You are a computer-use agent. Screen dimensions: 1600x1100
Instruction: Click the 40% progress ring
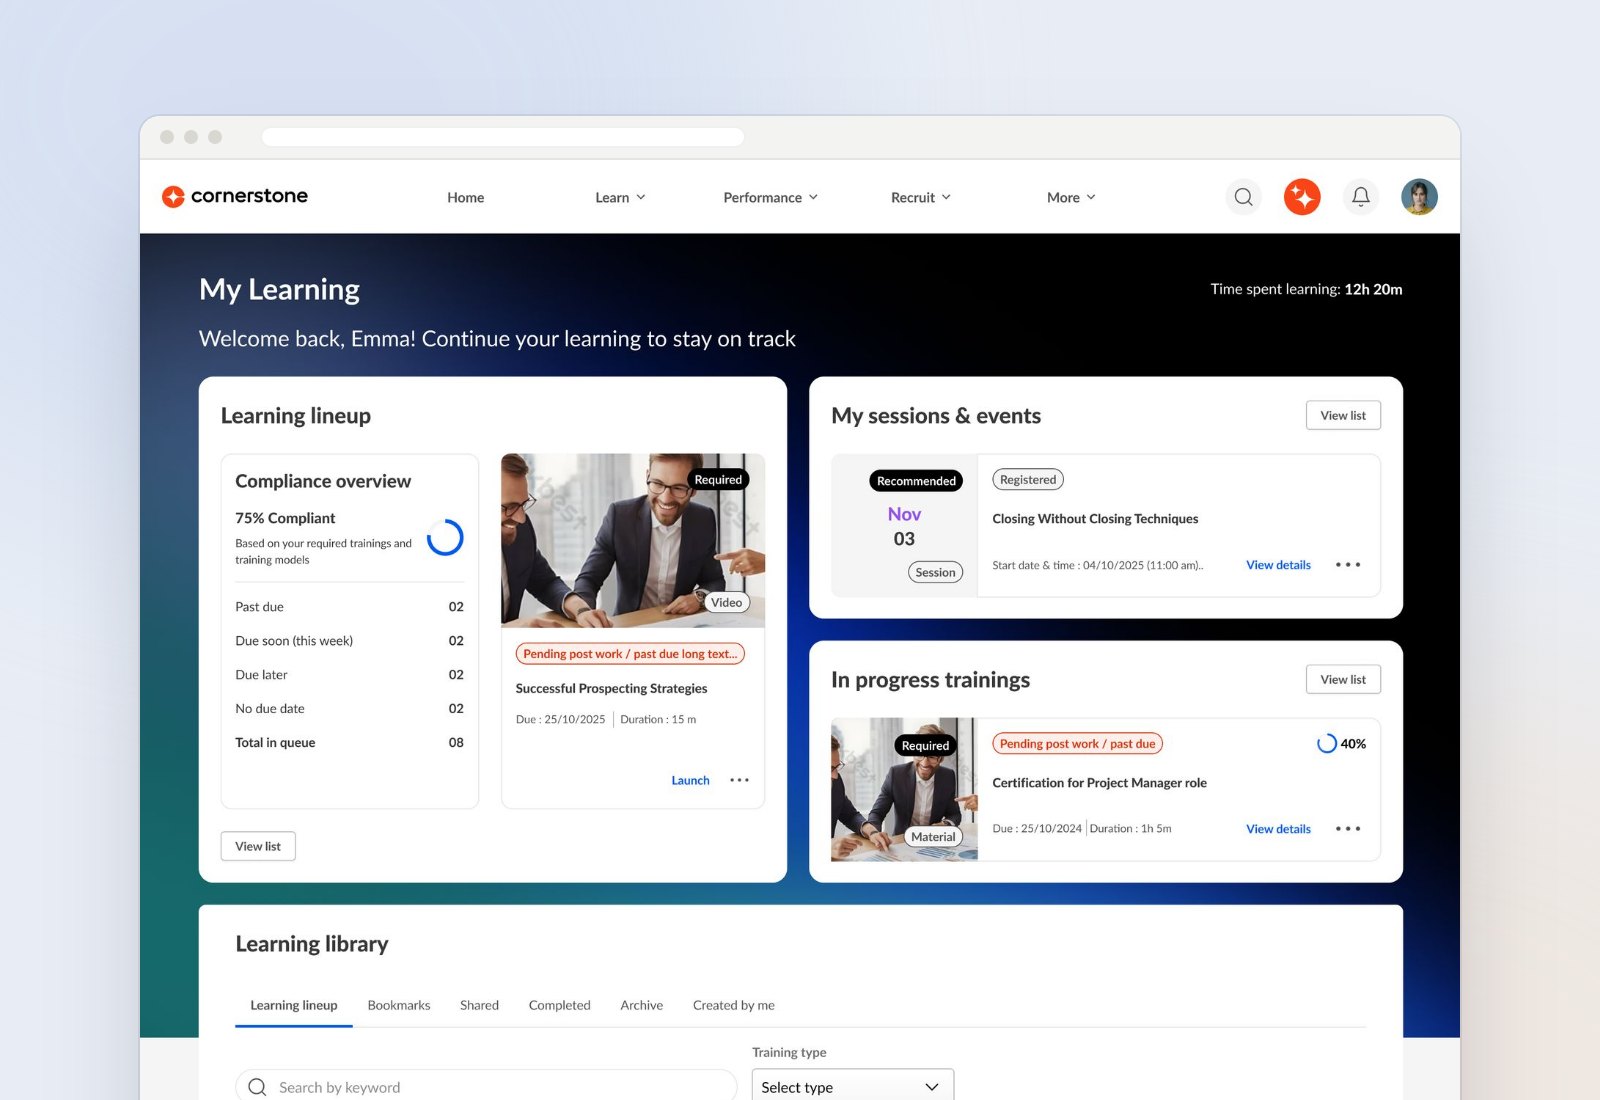[x=1326, y=743]
